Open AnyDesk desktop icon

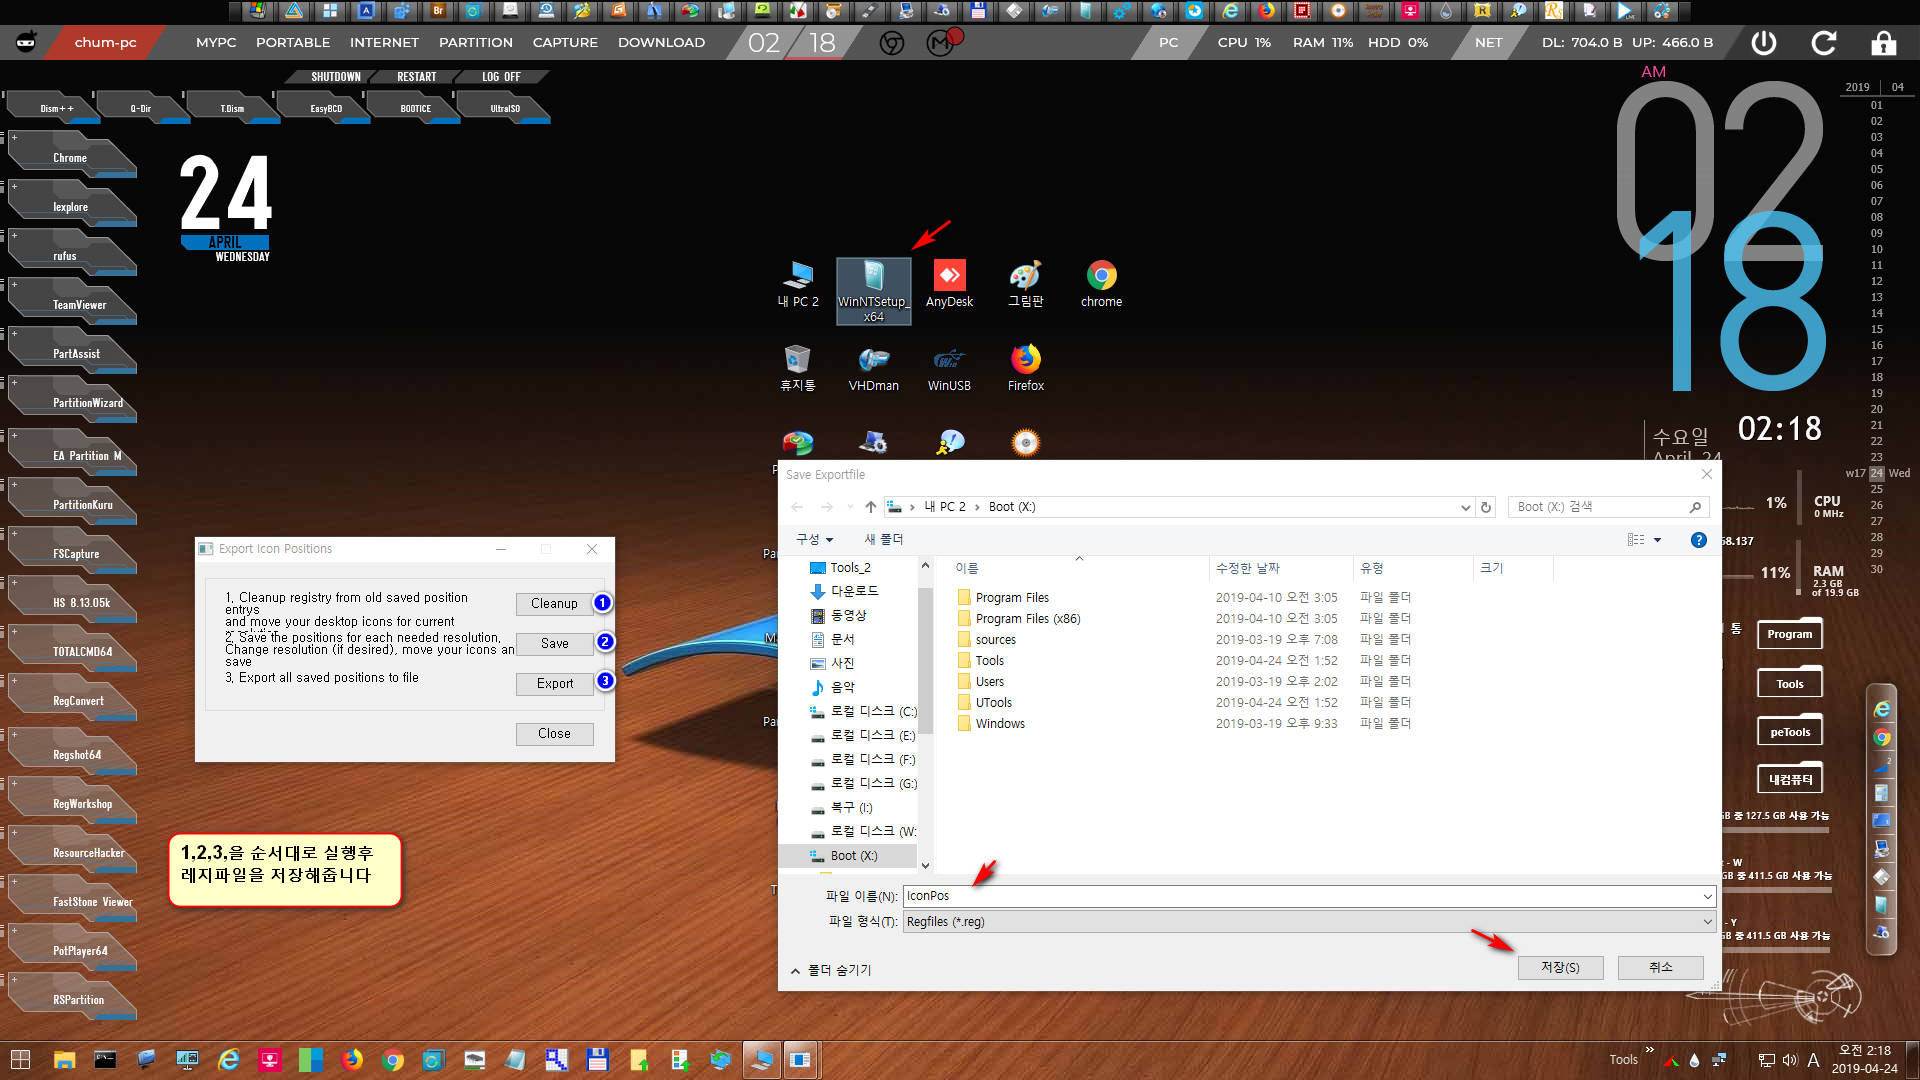pyautogui.click(x=949, y=284)
